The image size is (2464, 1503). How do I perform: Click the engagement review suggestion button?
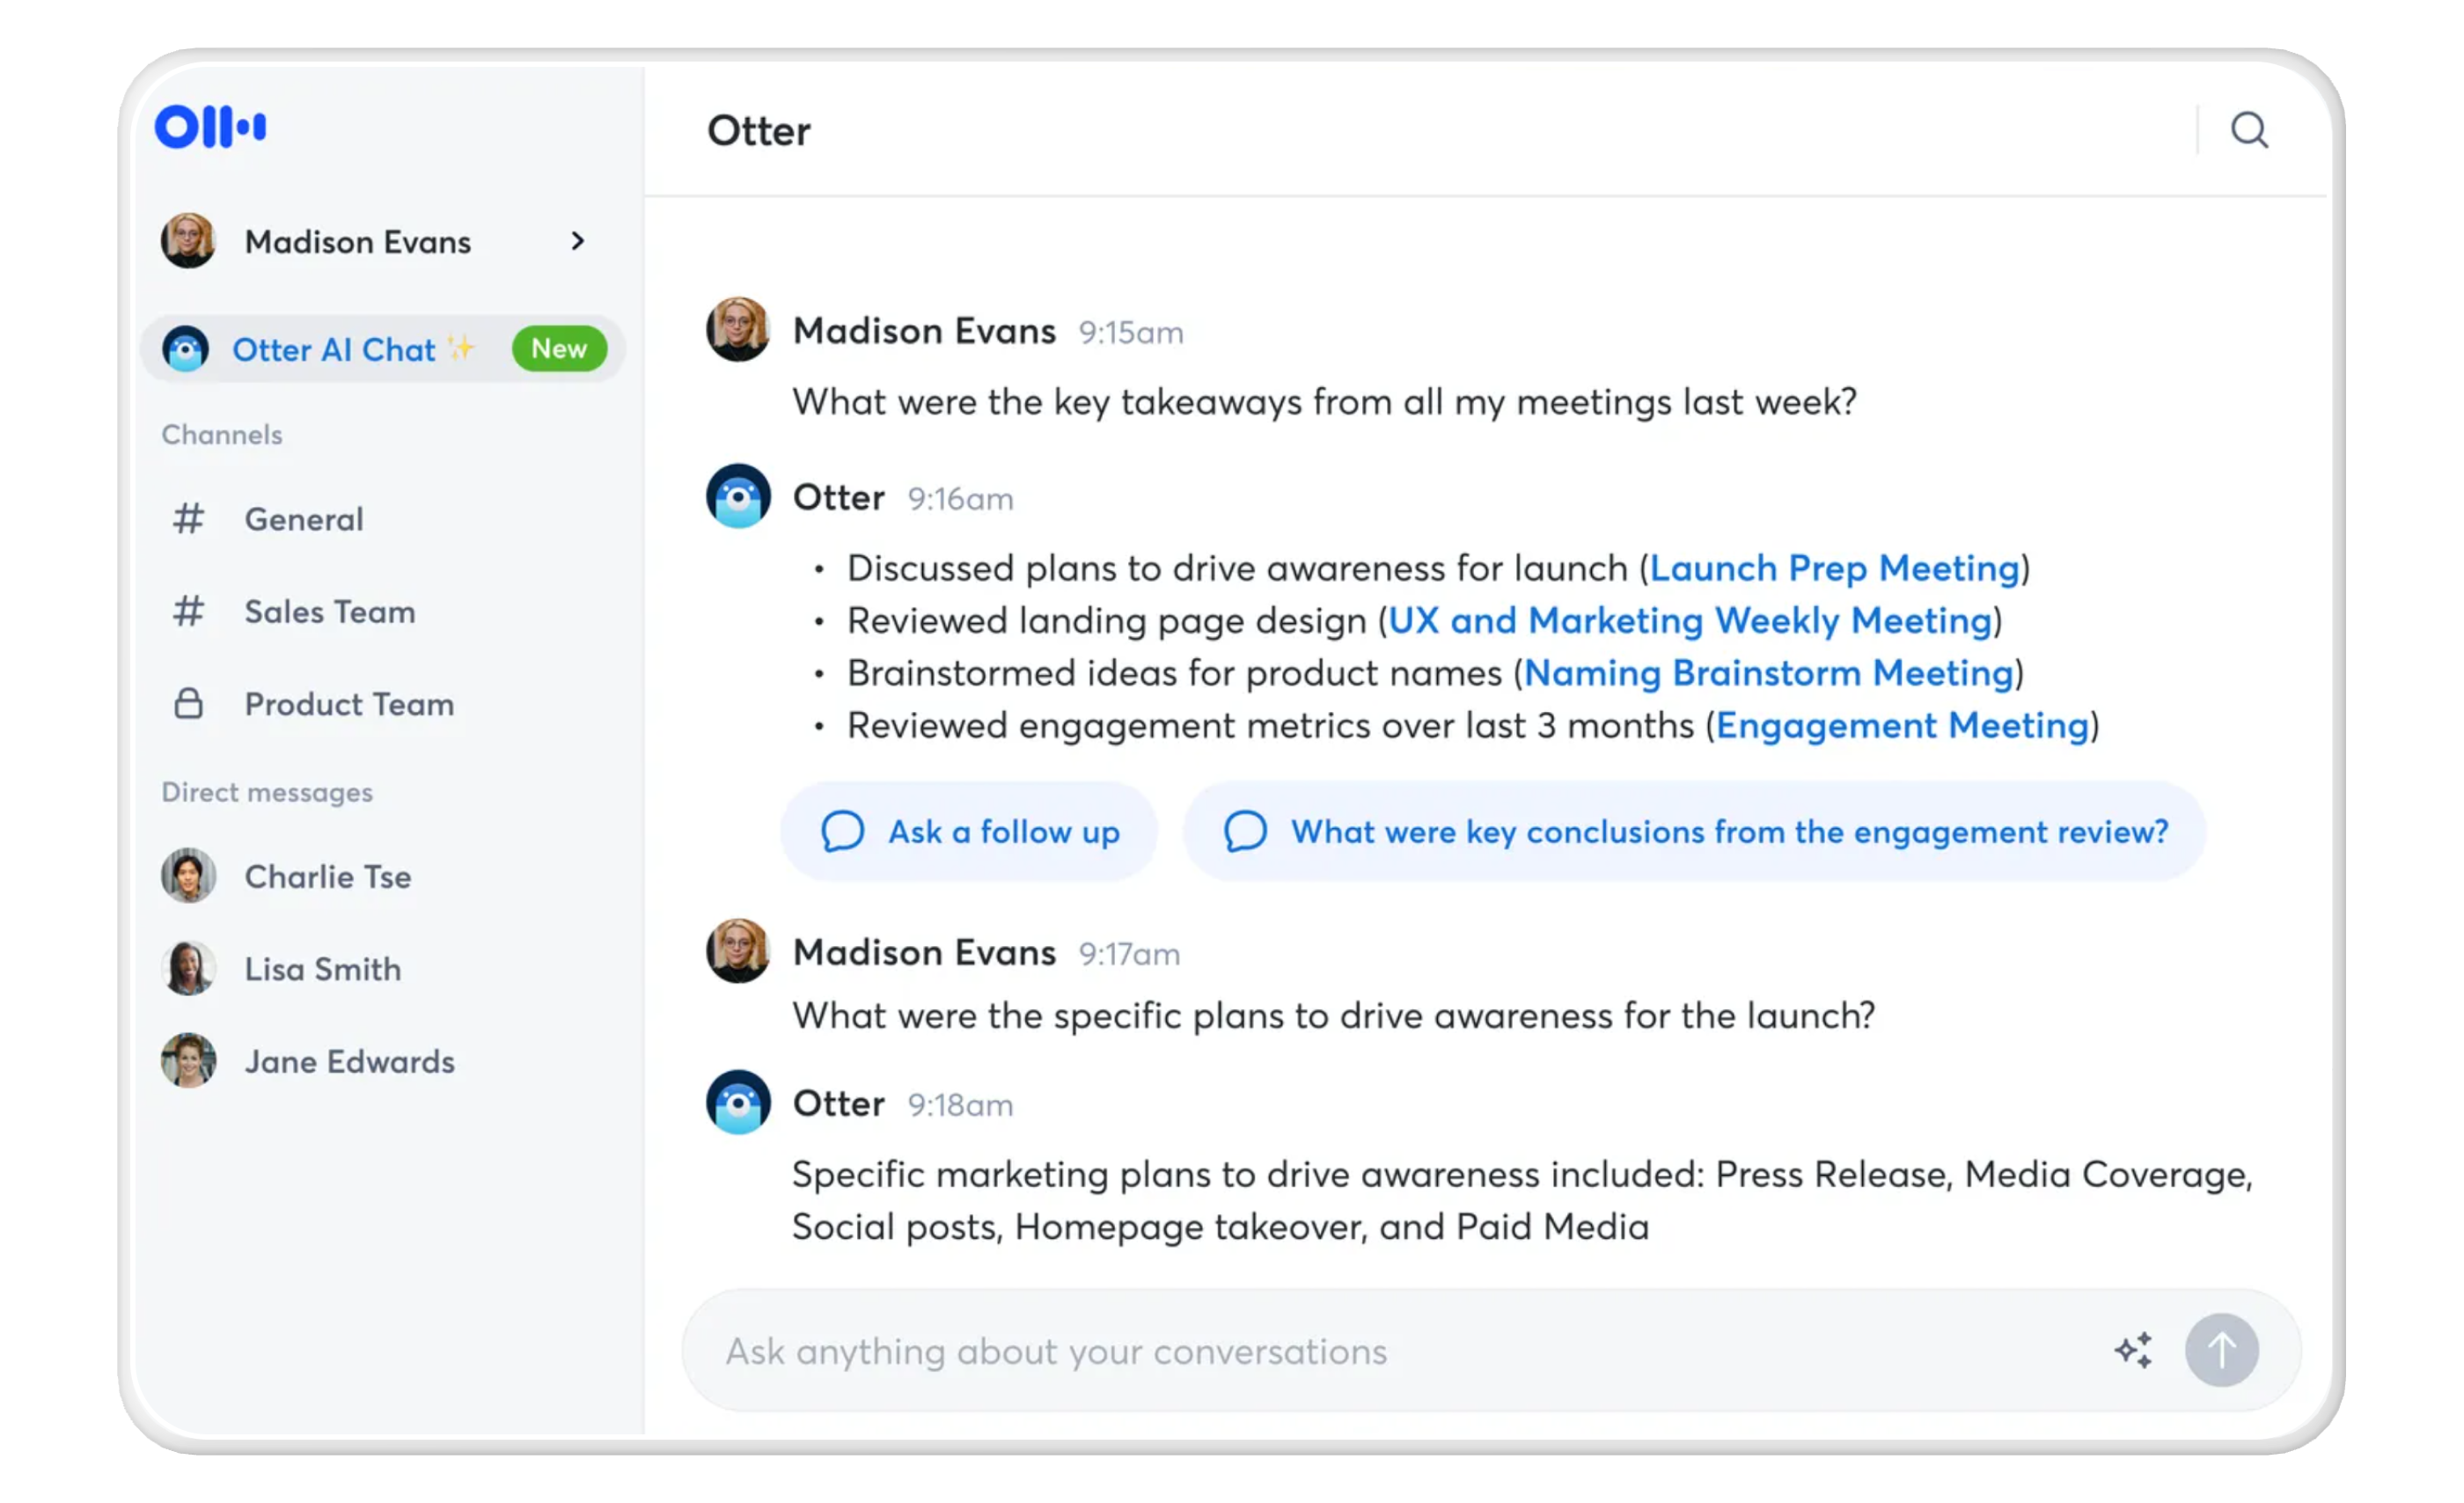[x=1695, y=831]
